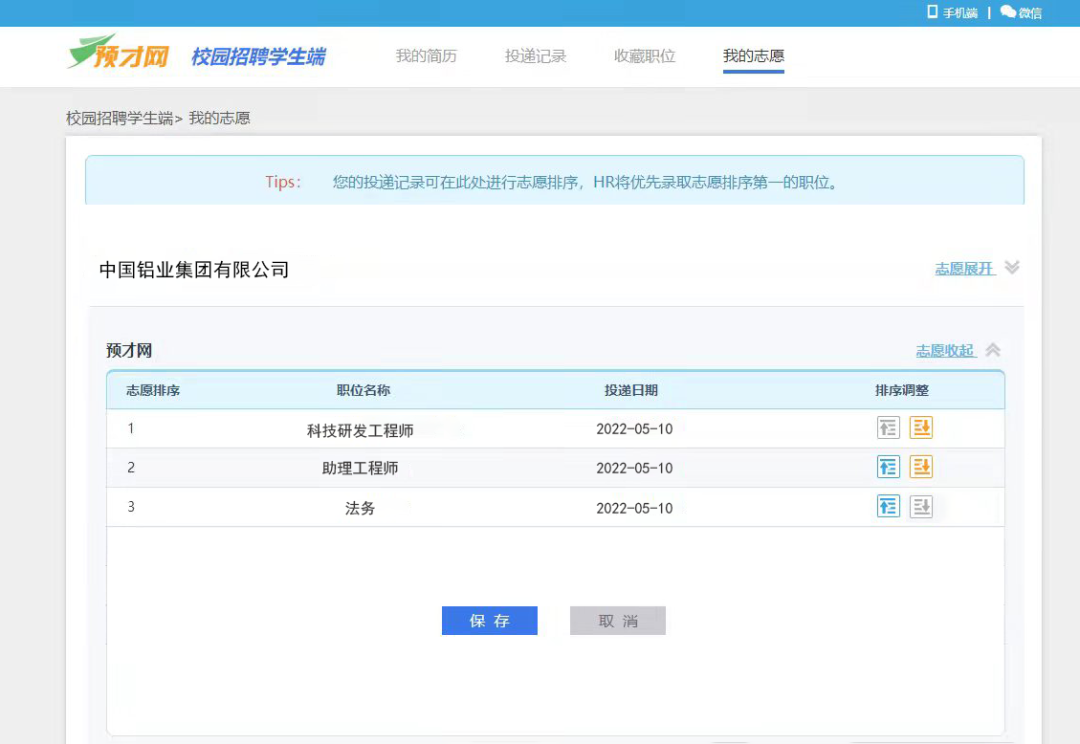
Task: Go to the 收藏职位 tab
Action: tap(645, 56)
